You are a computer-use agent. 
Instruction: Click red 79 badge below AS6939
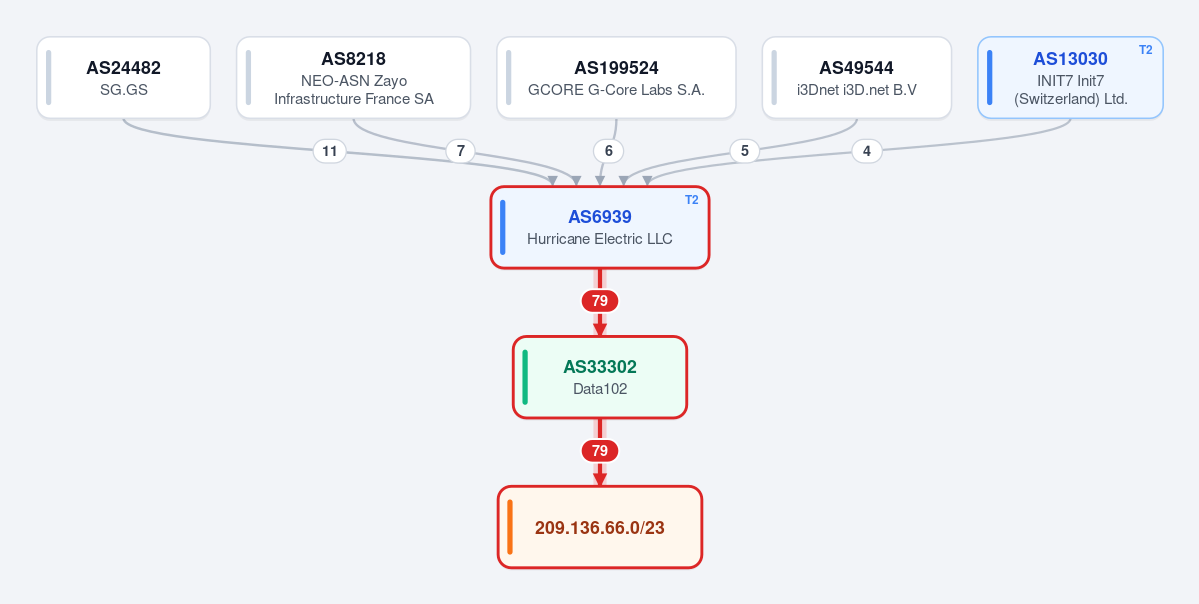(x=600, y=301)
